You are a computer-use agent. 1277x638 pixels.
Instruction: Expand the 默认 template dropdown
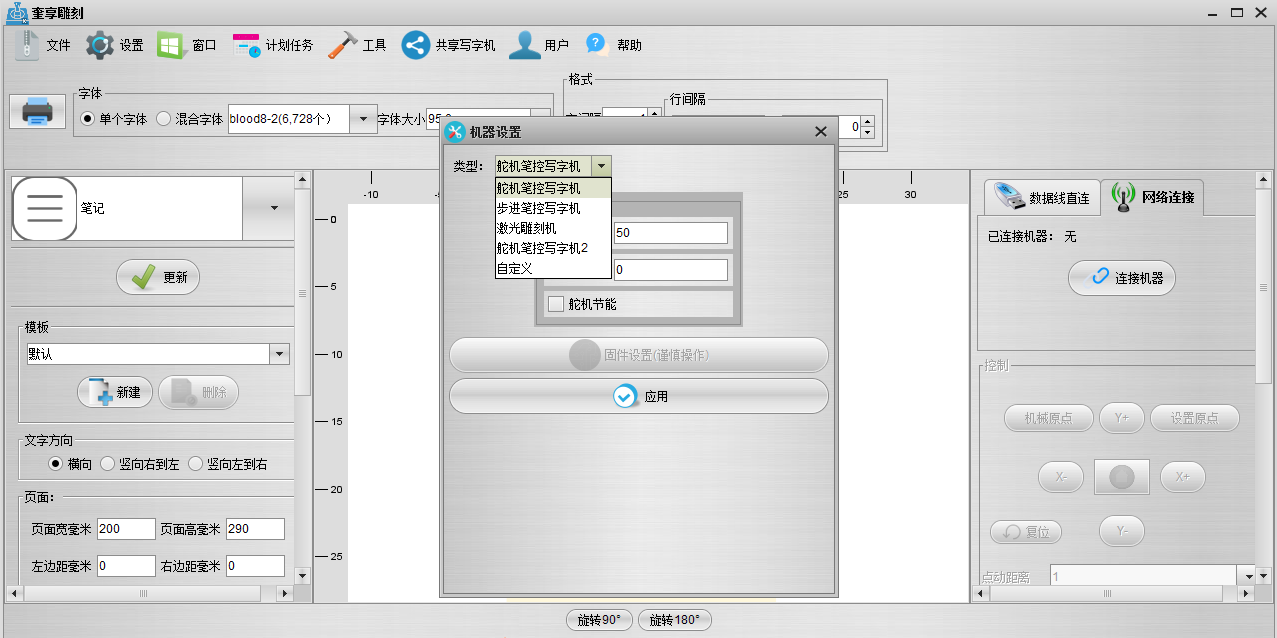(x=280, y=354)
